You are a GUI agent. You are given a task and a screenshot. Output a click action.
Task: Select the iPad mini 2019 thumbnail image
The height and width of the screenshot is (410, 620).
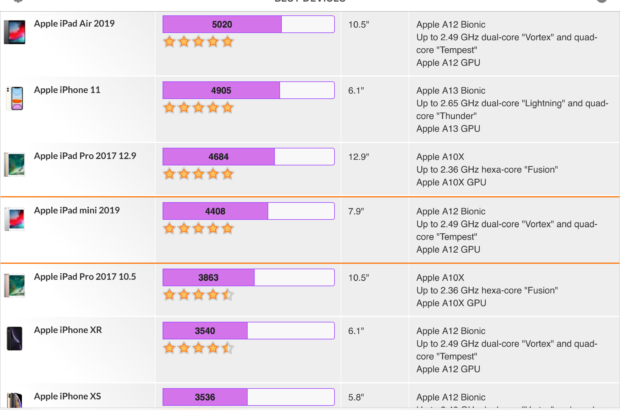coord(14,219)
